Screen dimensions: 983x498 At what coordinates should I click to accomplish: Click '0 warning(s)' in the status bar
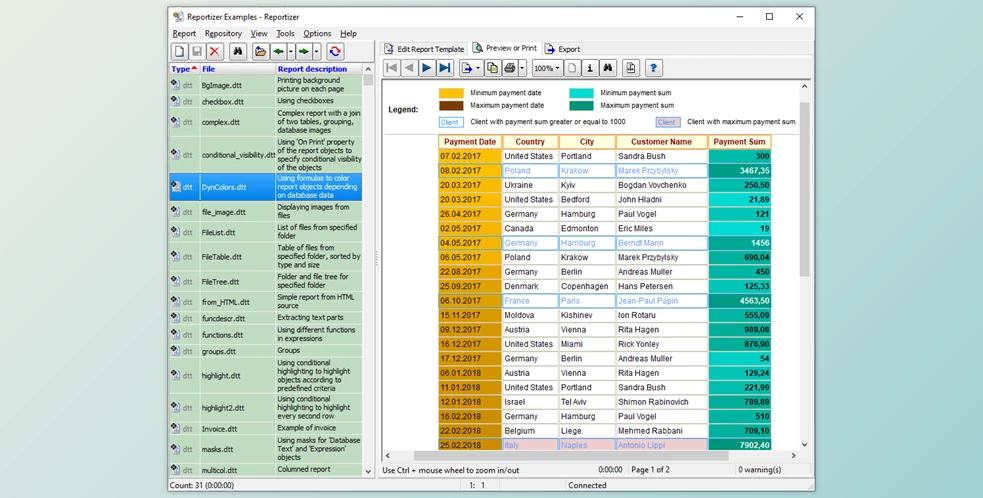click(x=760, y=470)
